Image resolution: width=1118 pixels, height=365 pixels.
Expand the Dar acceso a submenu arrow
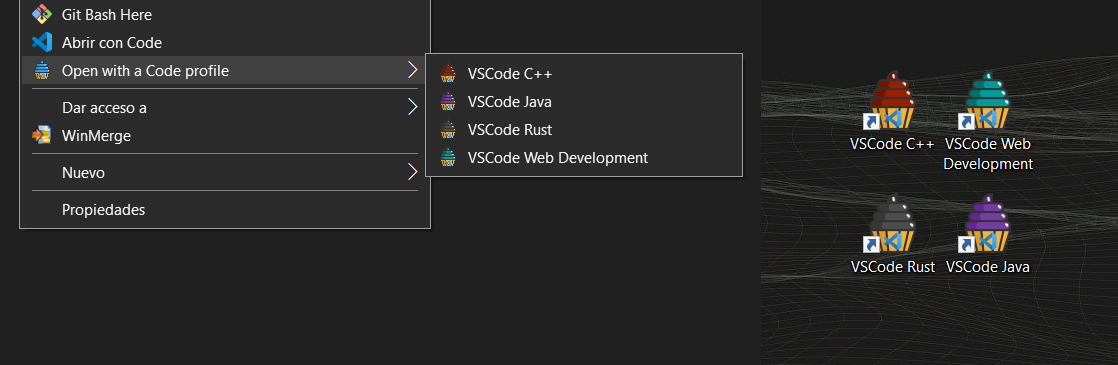coord(412,107)
